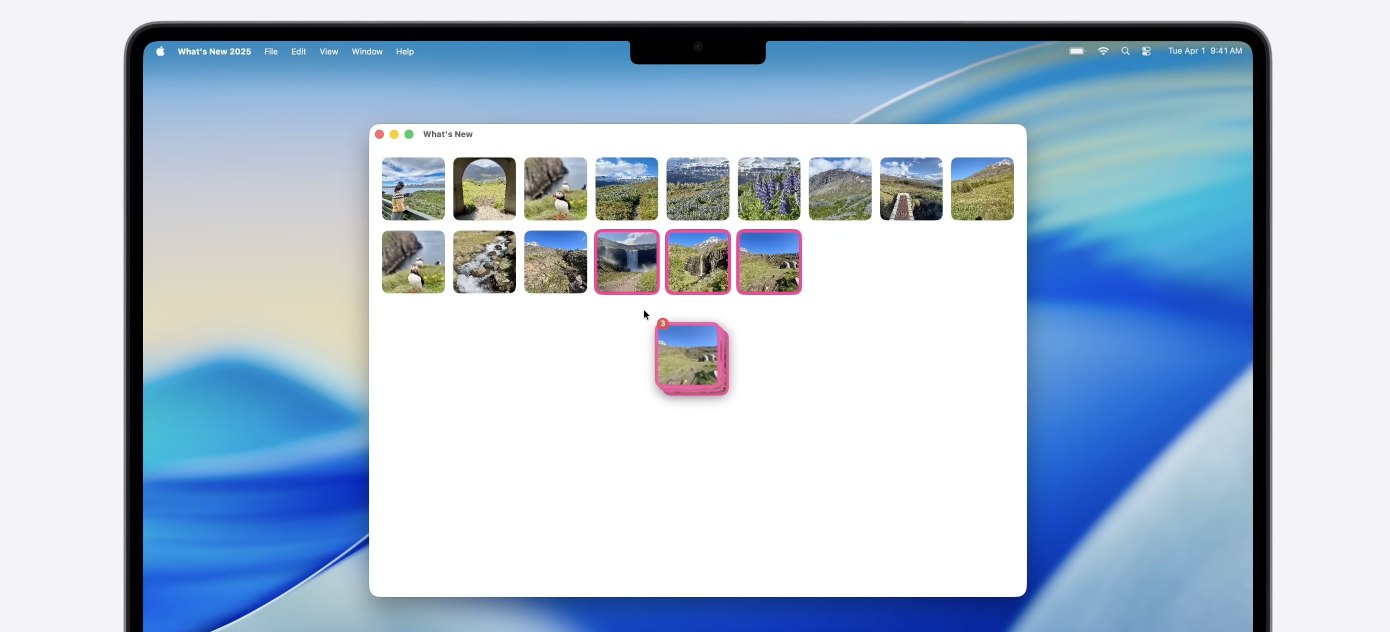Open Spotlight search magnifier icon
The image size is (1390, 632).
(1125, 51)
